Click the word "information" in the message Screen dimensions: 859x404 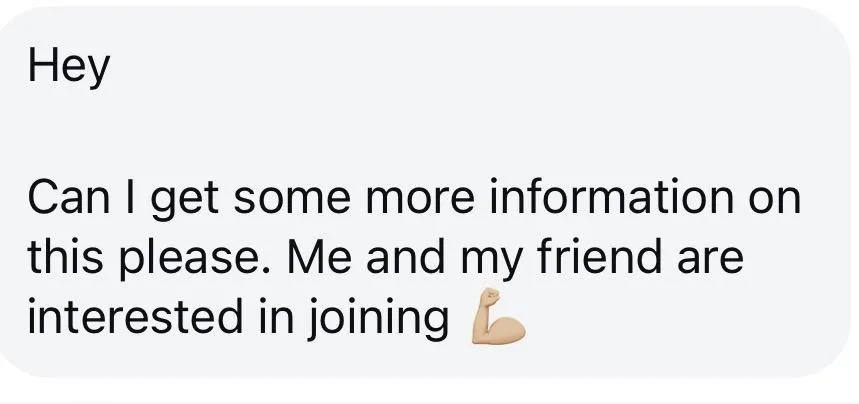[611, 197]
